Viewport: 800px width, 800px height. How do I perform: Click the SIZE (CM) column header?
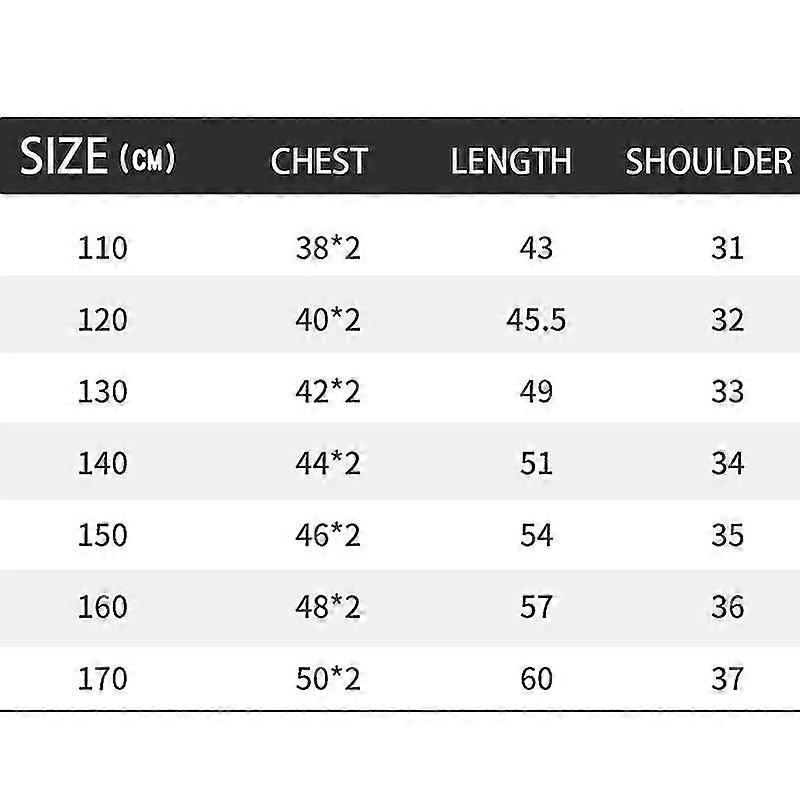(x=97, y=156)
